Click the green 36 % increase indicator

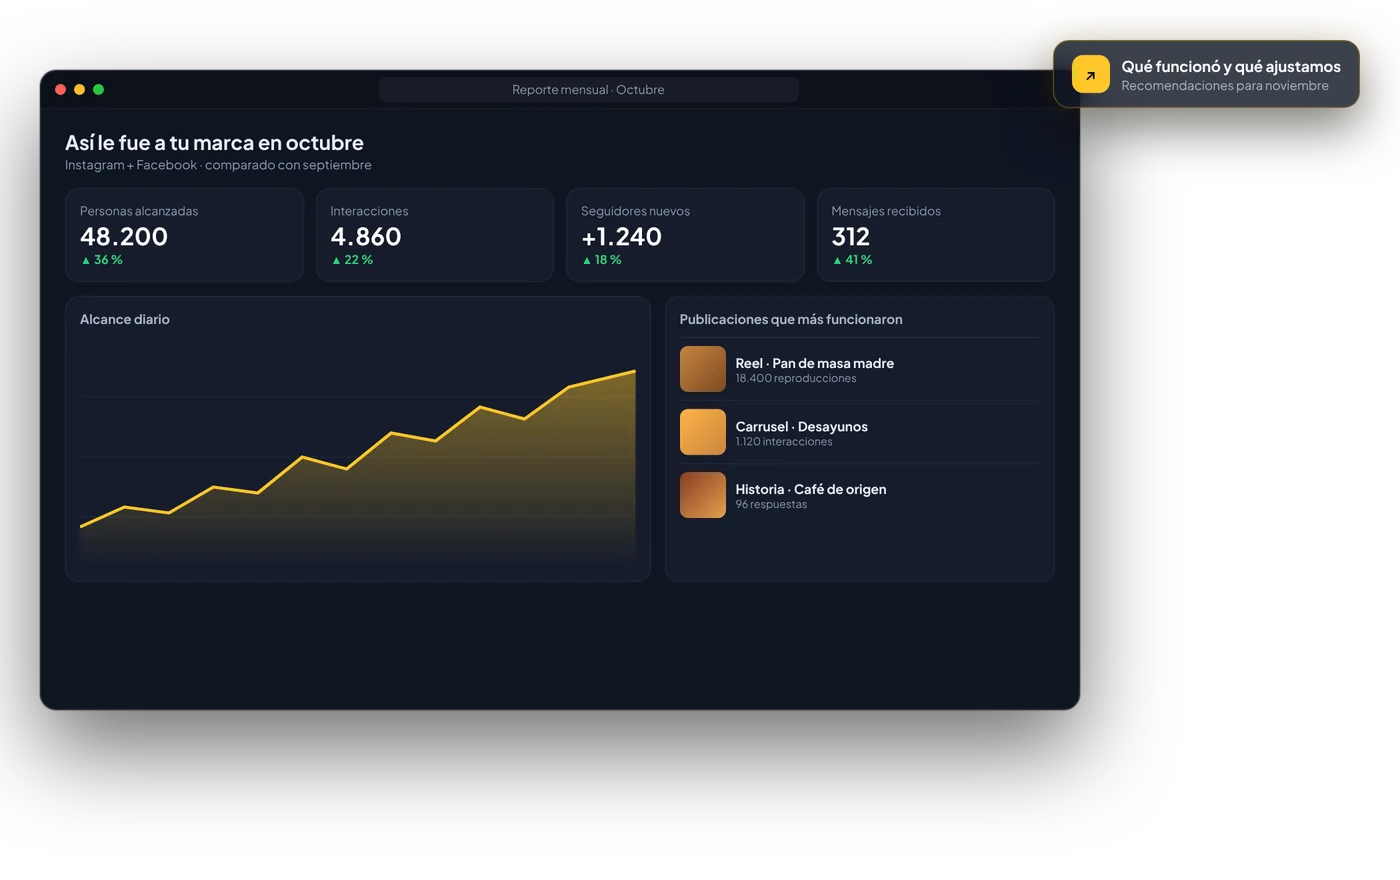tap(101, 260)
